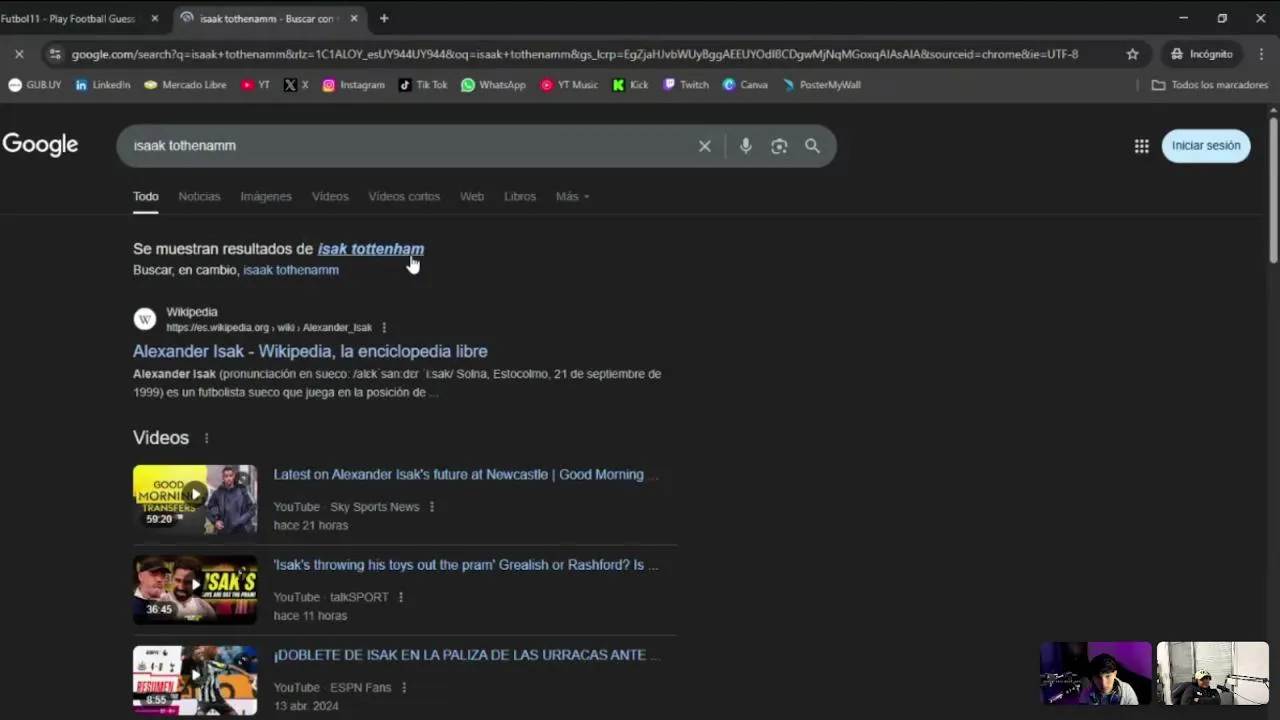The image size is (1280, 720).
Task: Close the Futbol11 tab
Action: click(155, 18)
